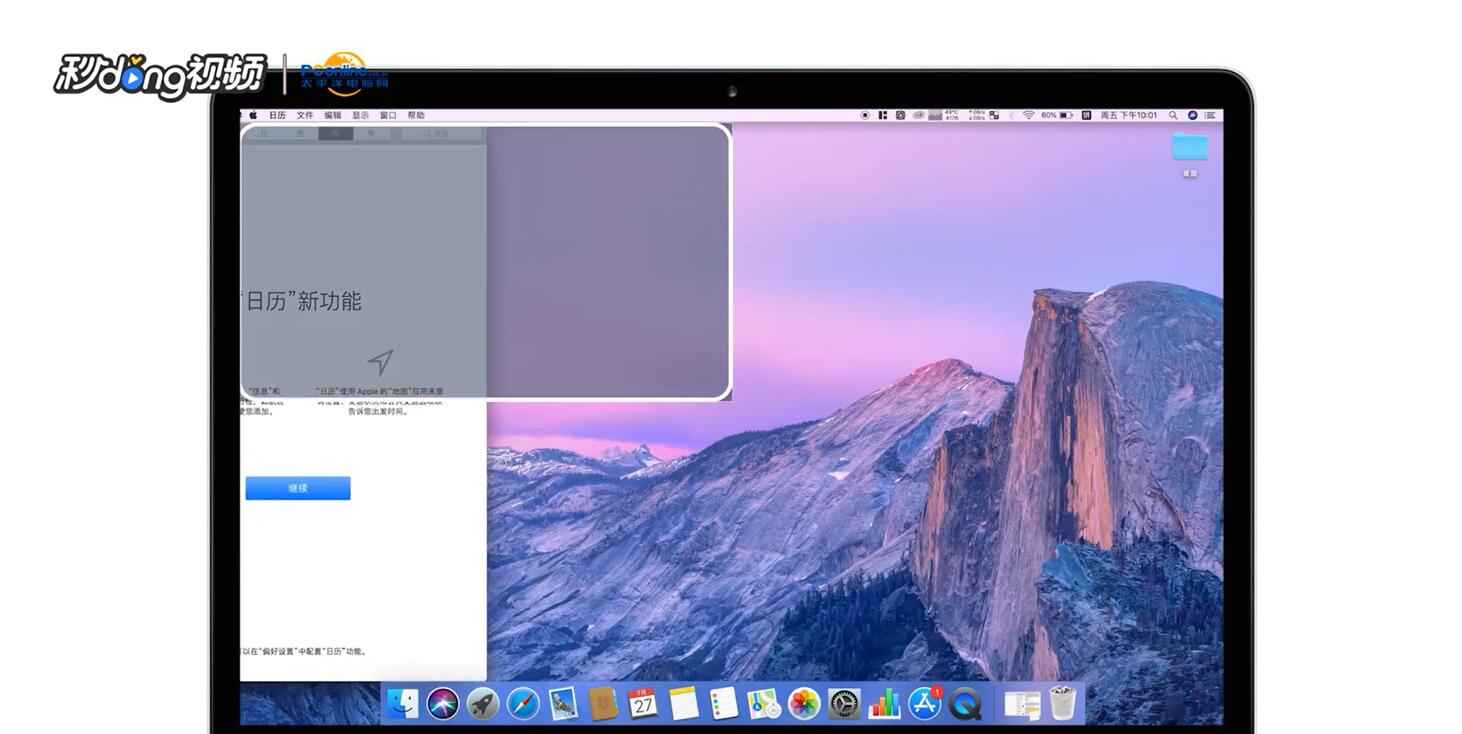
Task: Open the 日历 application menu
Action: click(x=277, y=115)
